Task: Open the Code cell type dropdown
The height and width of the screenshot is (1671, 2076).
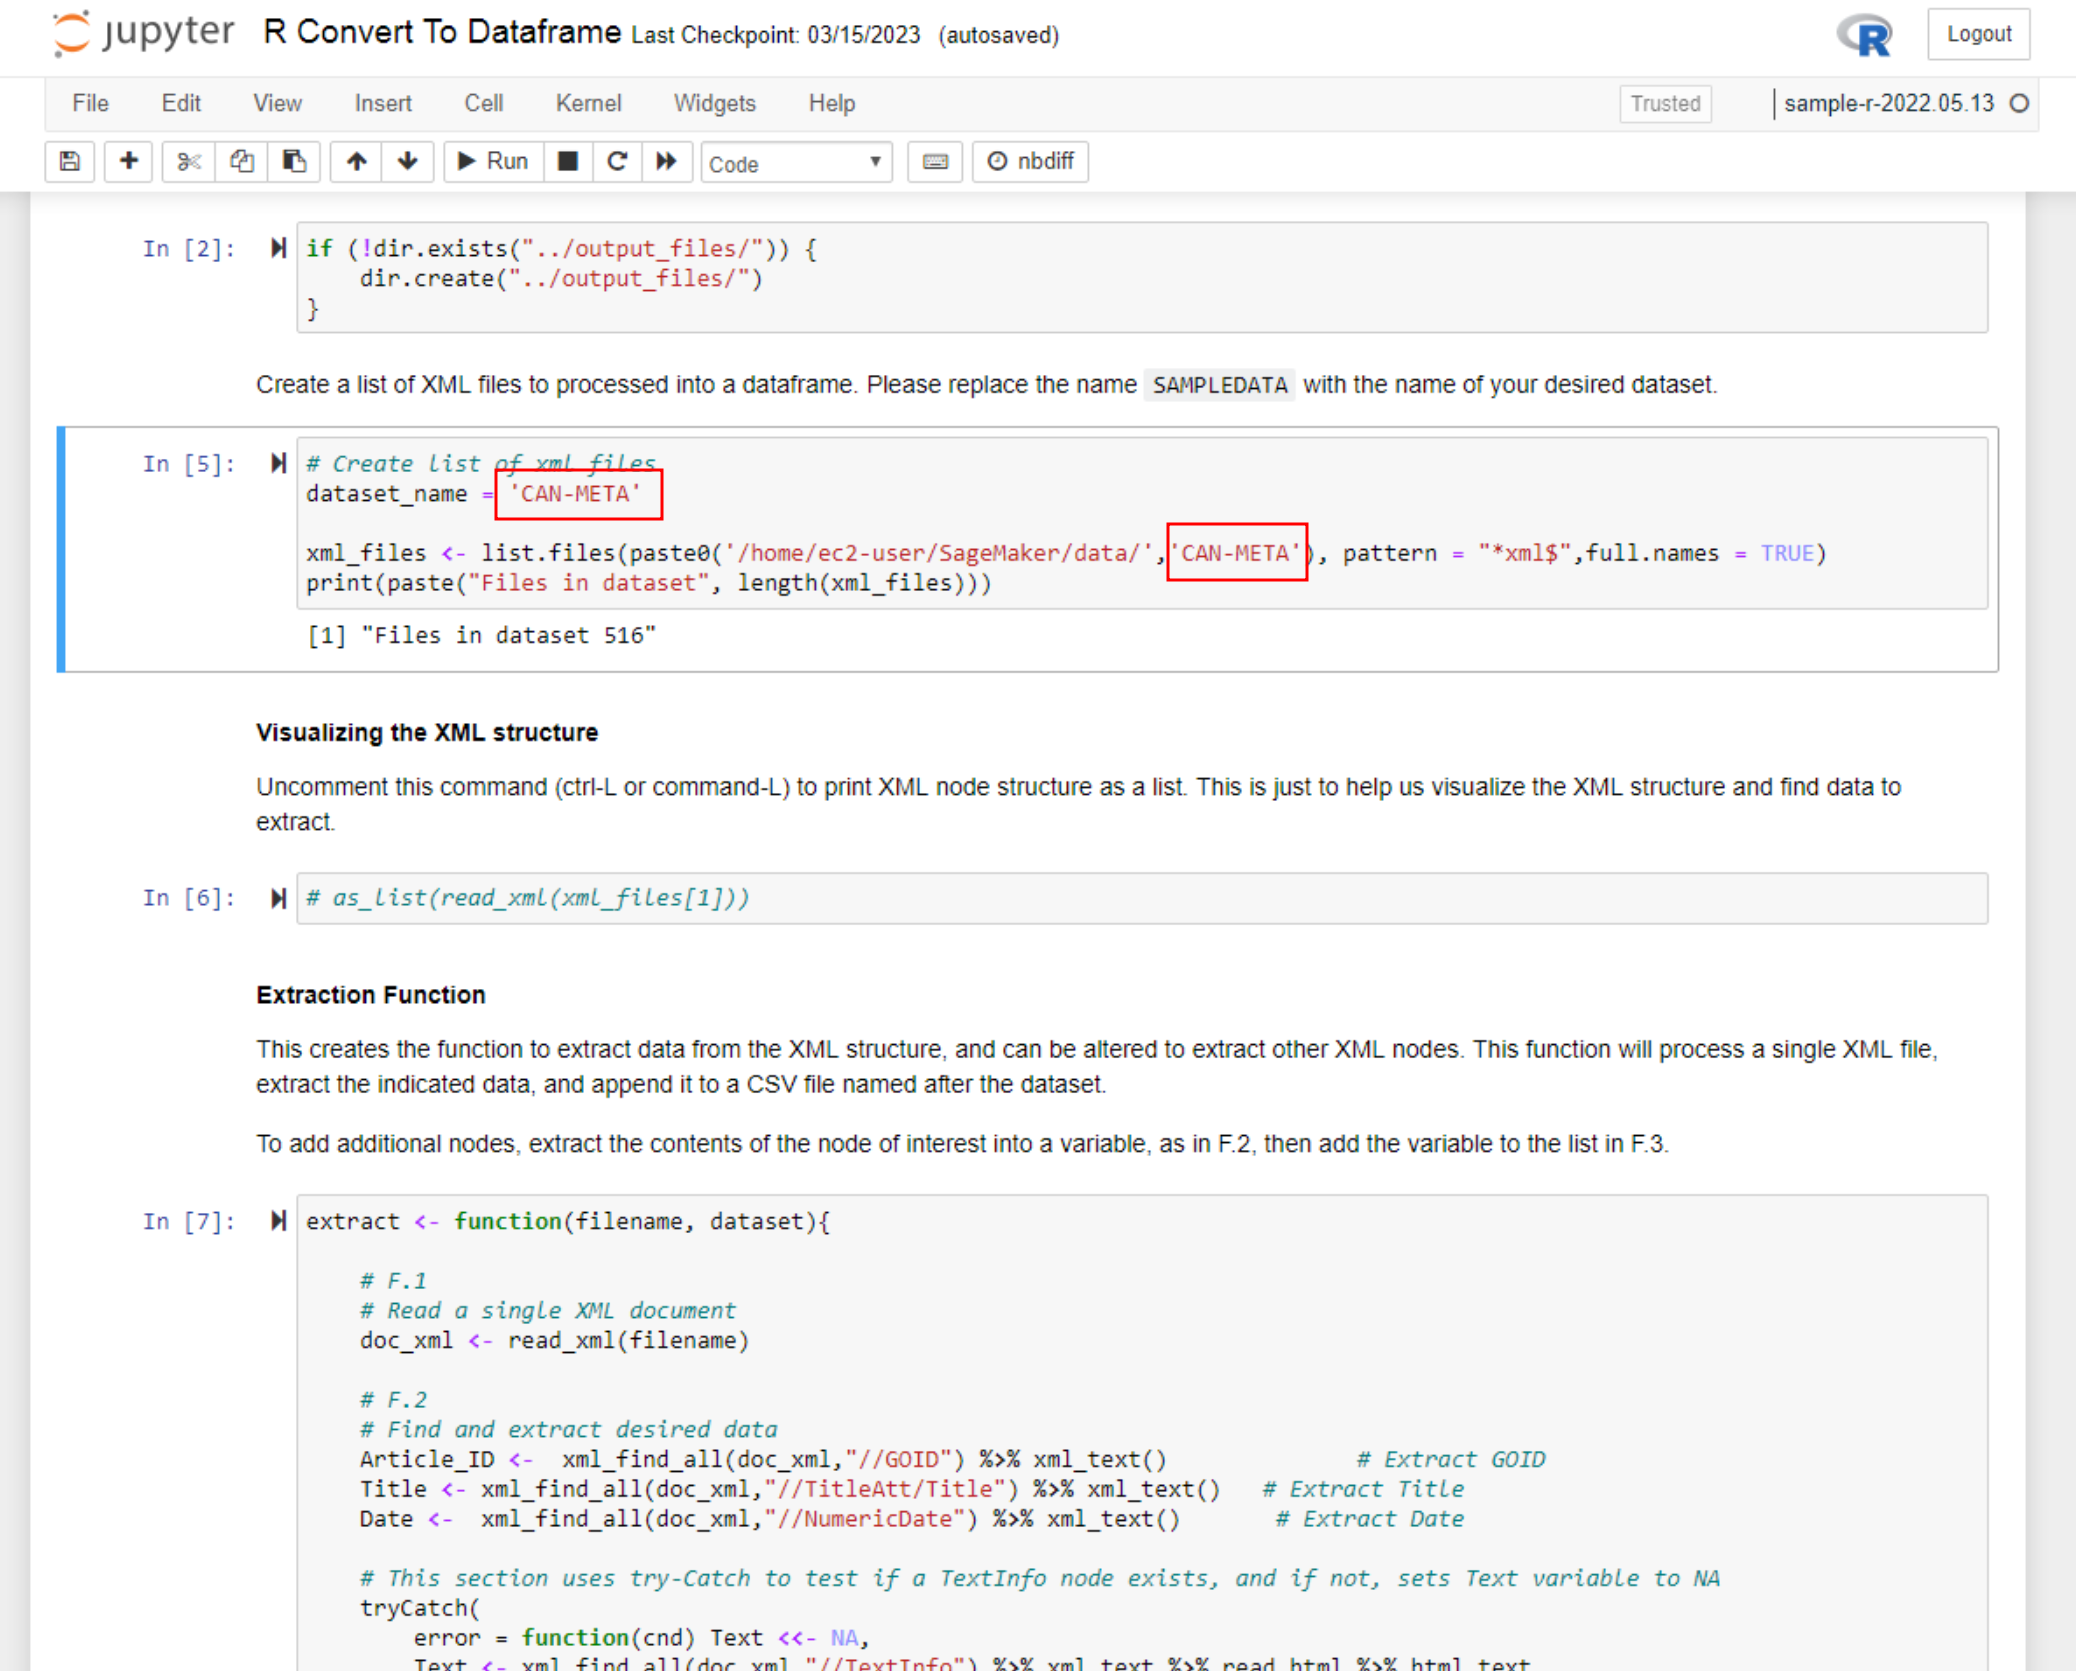Action: coord(795,163)
